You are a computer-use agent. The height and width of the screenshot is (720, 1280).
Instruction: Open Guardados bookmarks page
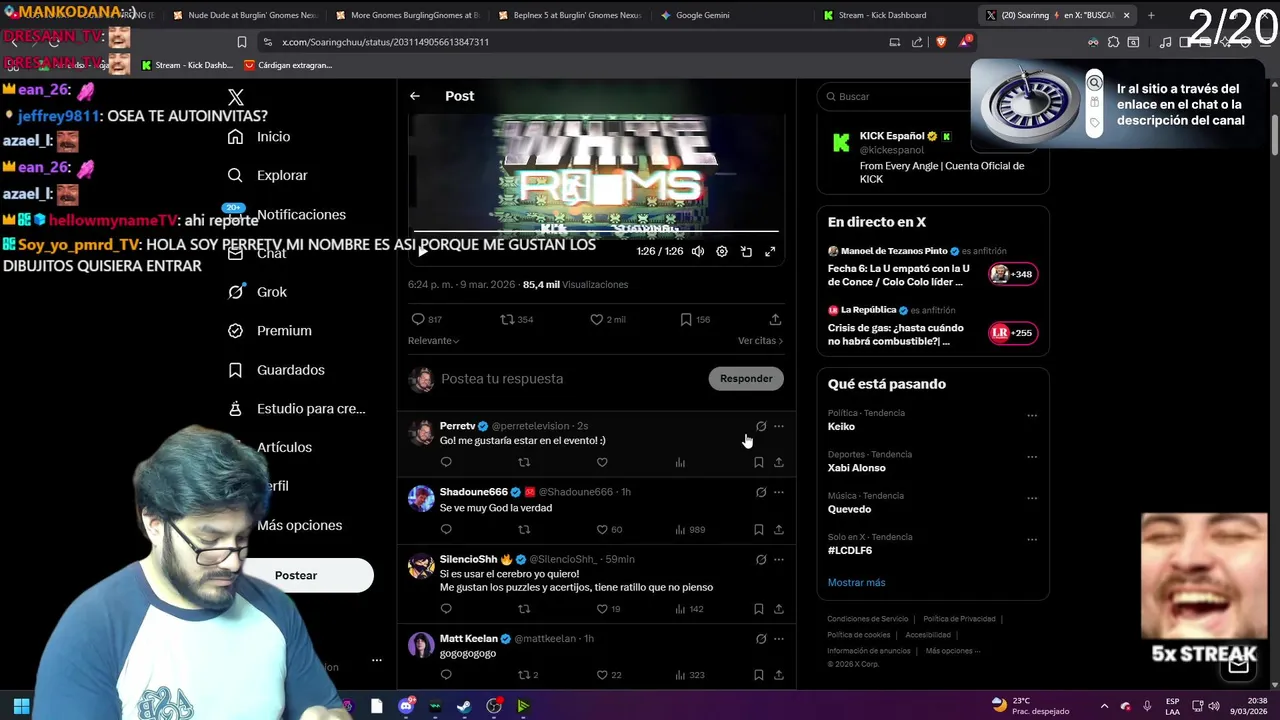click(276, 370)
